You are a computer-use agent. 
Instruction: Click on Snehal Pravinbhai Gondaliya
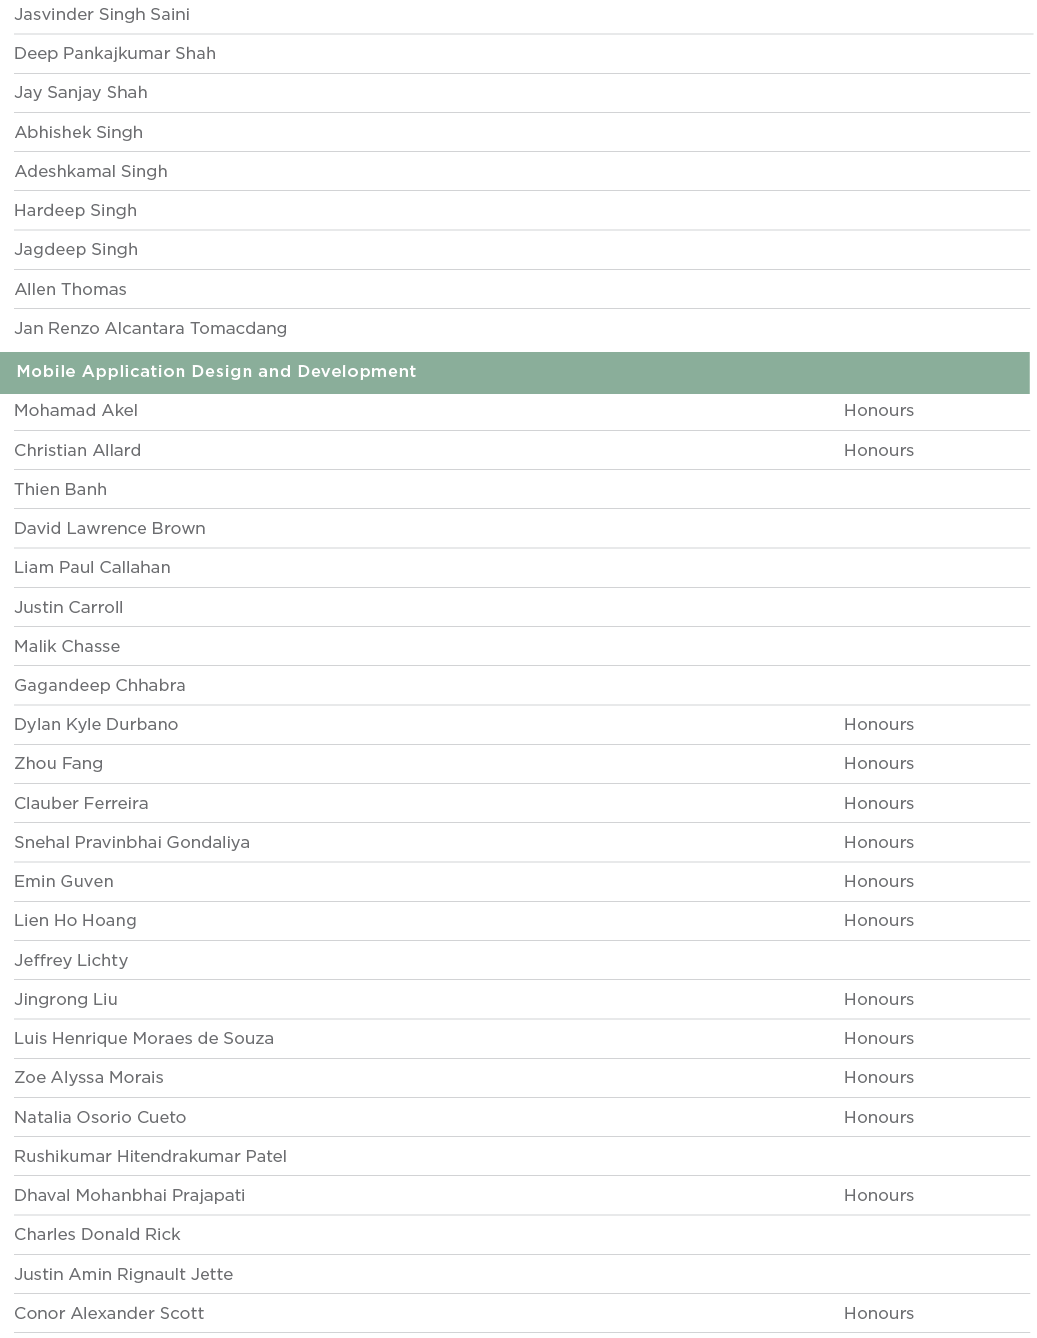click(132, 843)
